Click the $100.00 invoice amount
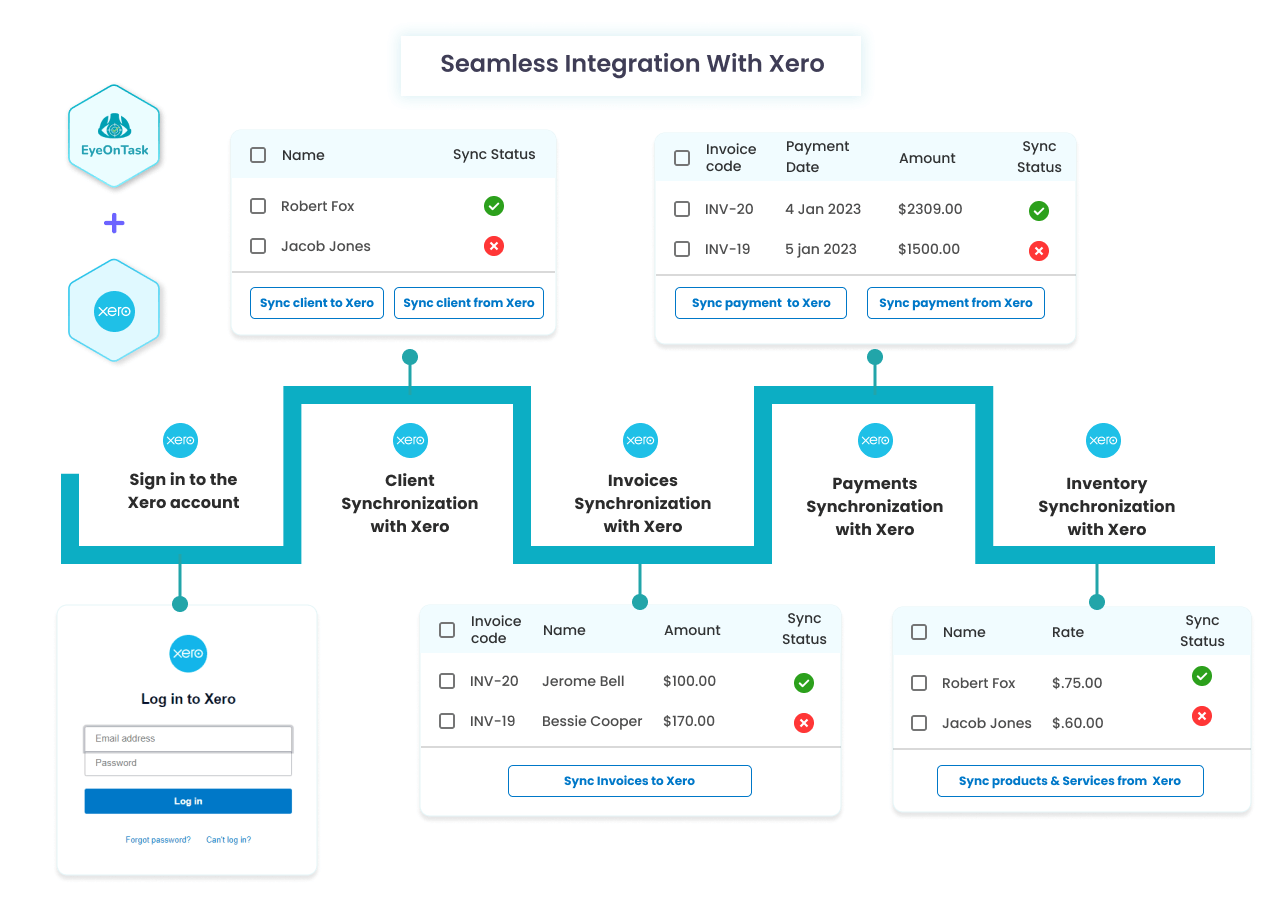Screen dimensions: 1286x904 (689, 681)
